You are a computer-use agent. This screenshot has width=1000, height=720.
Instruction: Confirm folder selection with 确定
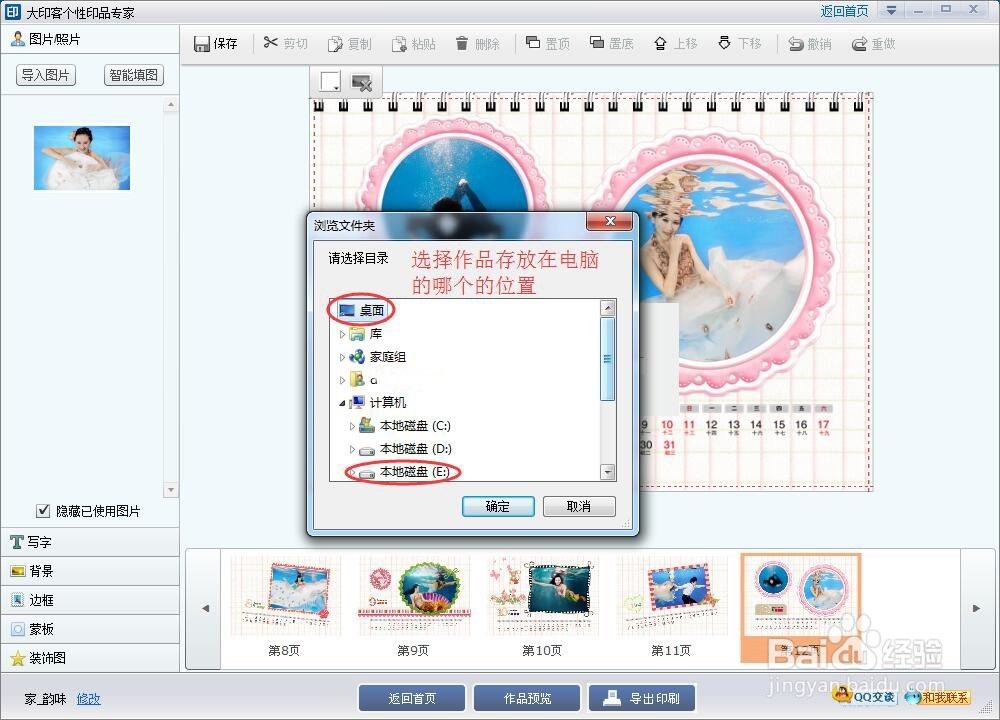[x=497, y=506]
